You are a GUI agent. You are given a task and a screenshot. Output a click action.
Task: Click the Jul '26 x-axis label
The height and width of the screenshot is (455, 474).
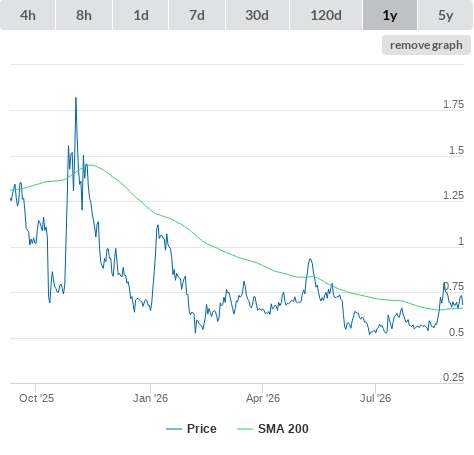click(x=375, y=398)
